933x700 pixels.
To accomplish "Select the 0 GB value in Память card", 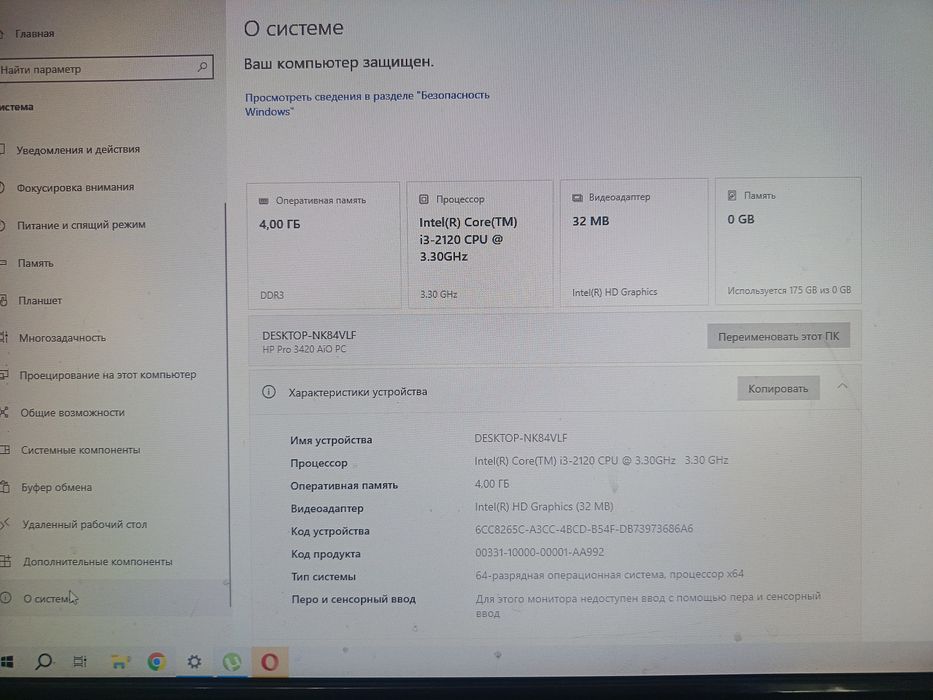I will (x=741, y=220).
